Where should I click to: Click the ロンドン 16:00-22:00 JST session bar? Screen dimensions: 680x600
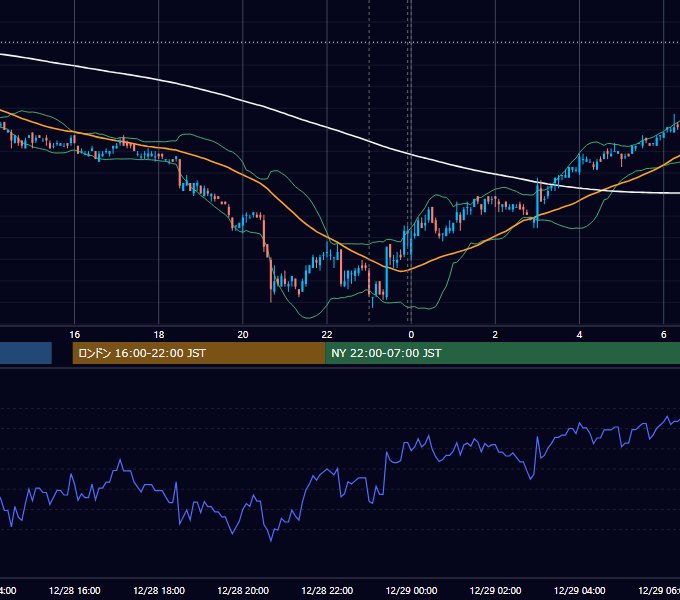(x=199, y=353)
